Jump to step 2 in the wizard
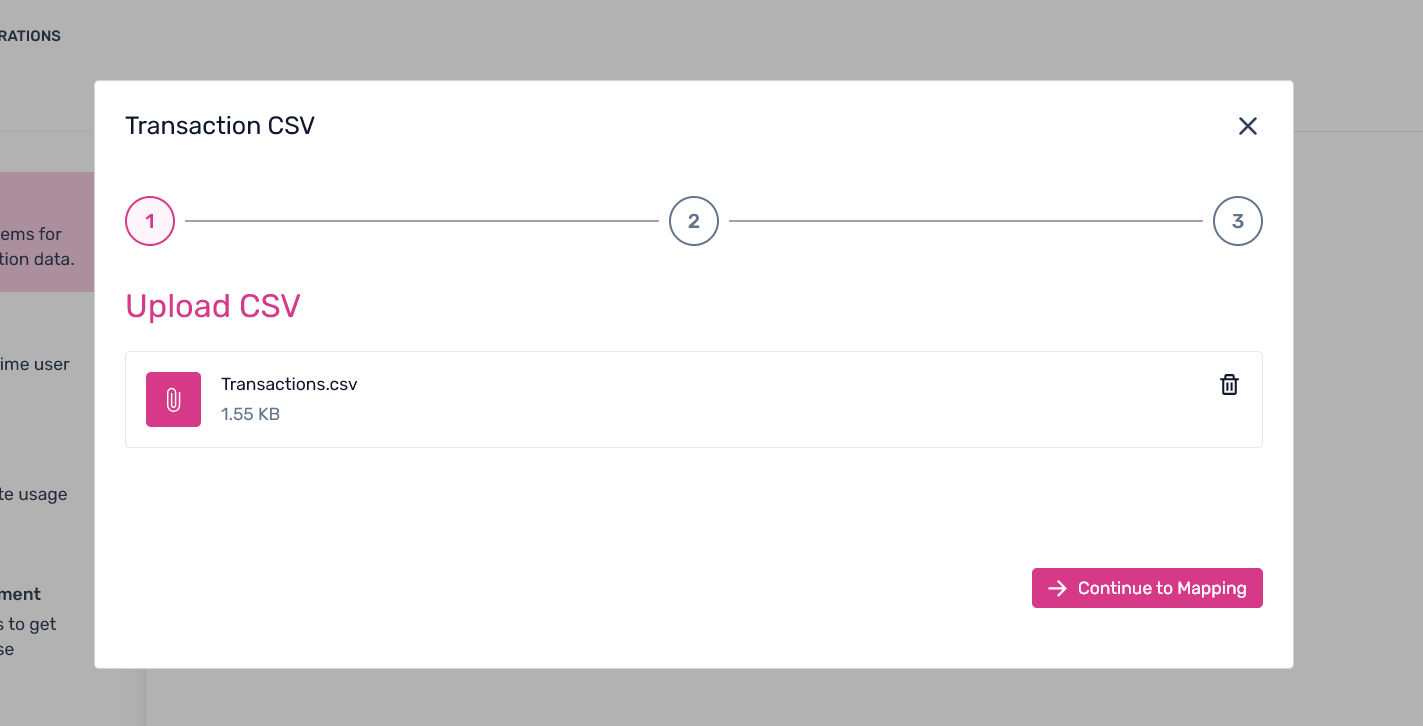This screenshot has height=726, width=1423. pyautogui.click(x=694, y=222)
